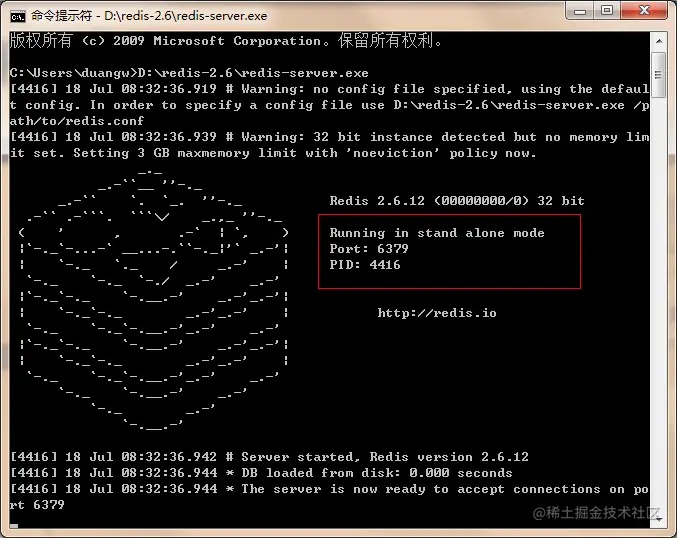The width and height of the screenshot is (677, 538).
Task: Click the 'Port: 6379' line
Action: [x=369, y=249]
